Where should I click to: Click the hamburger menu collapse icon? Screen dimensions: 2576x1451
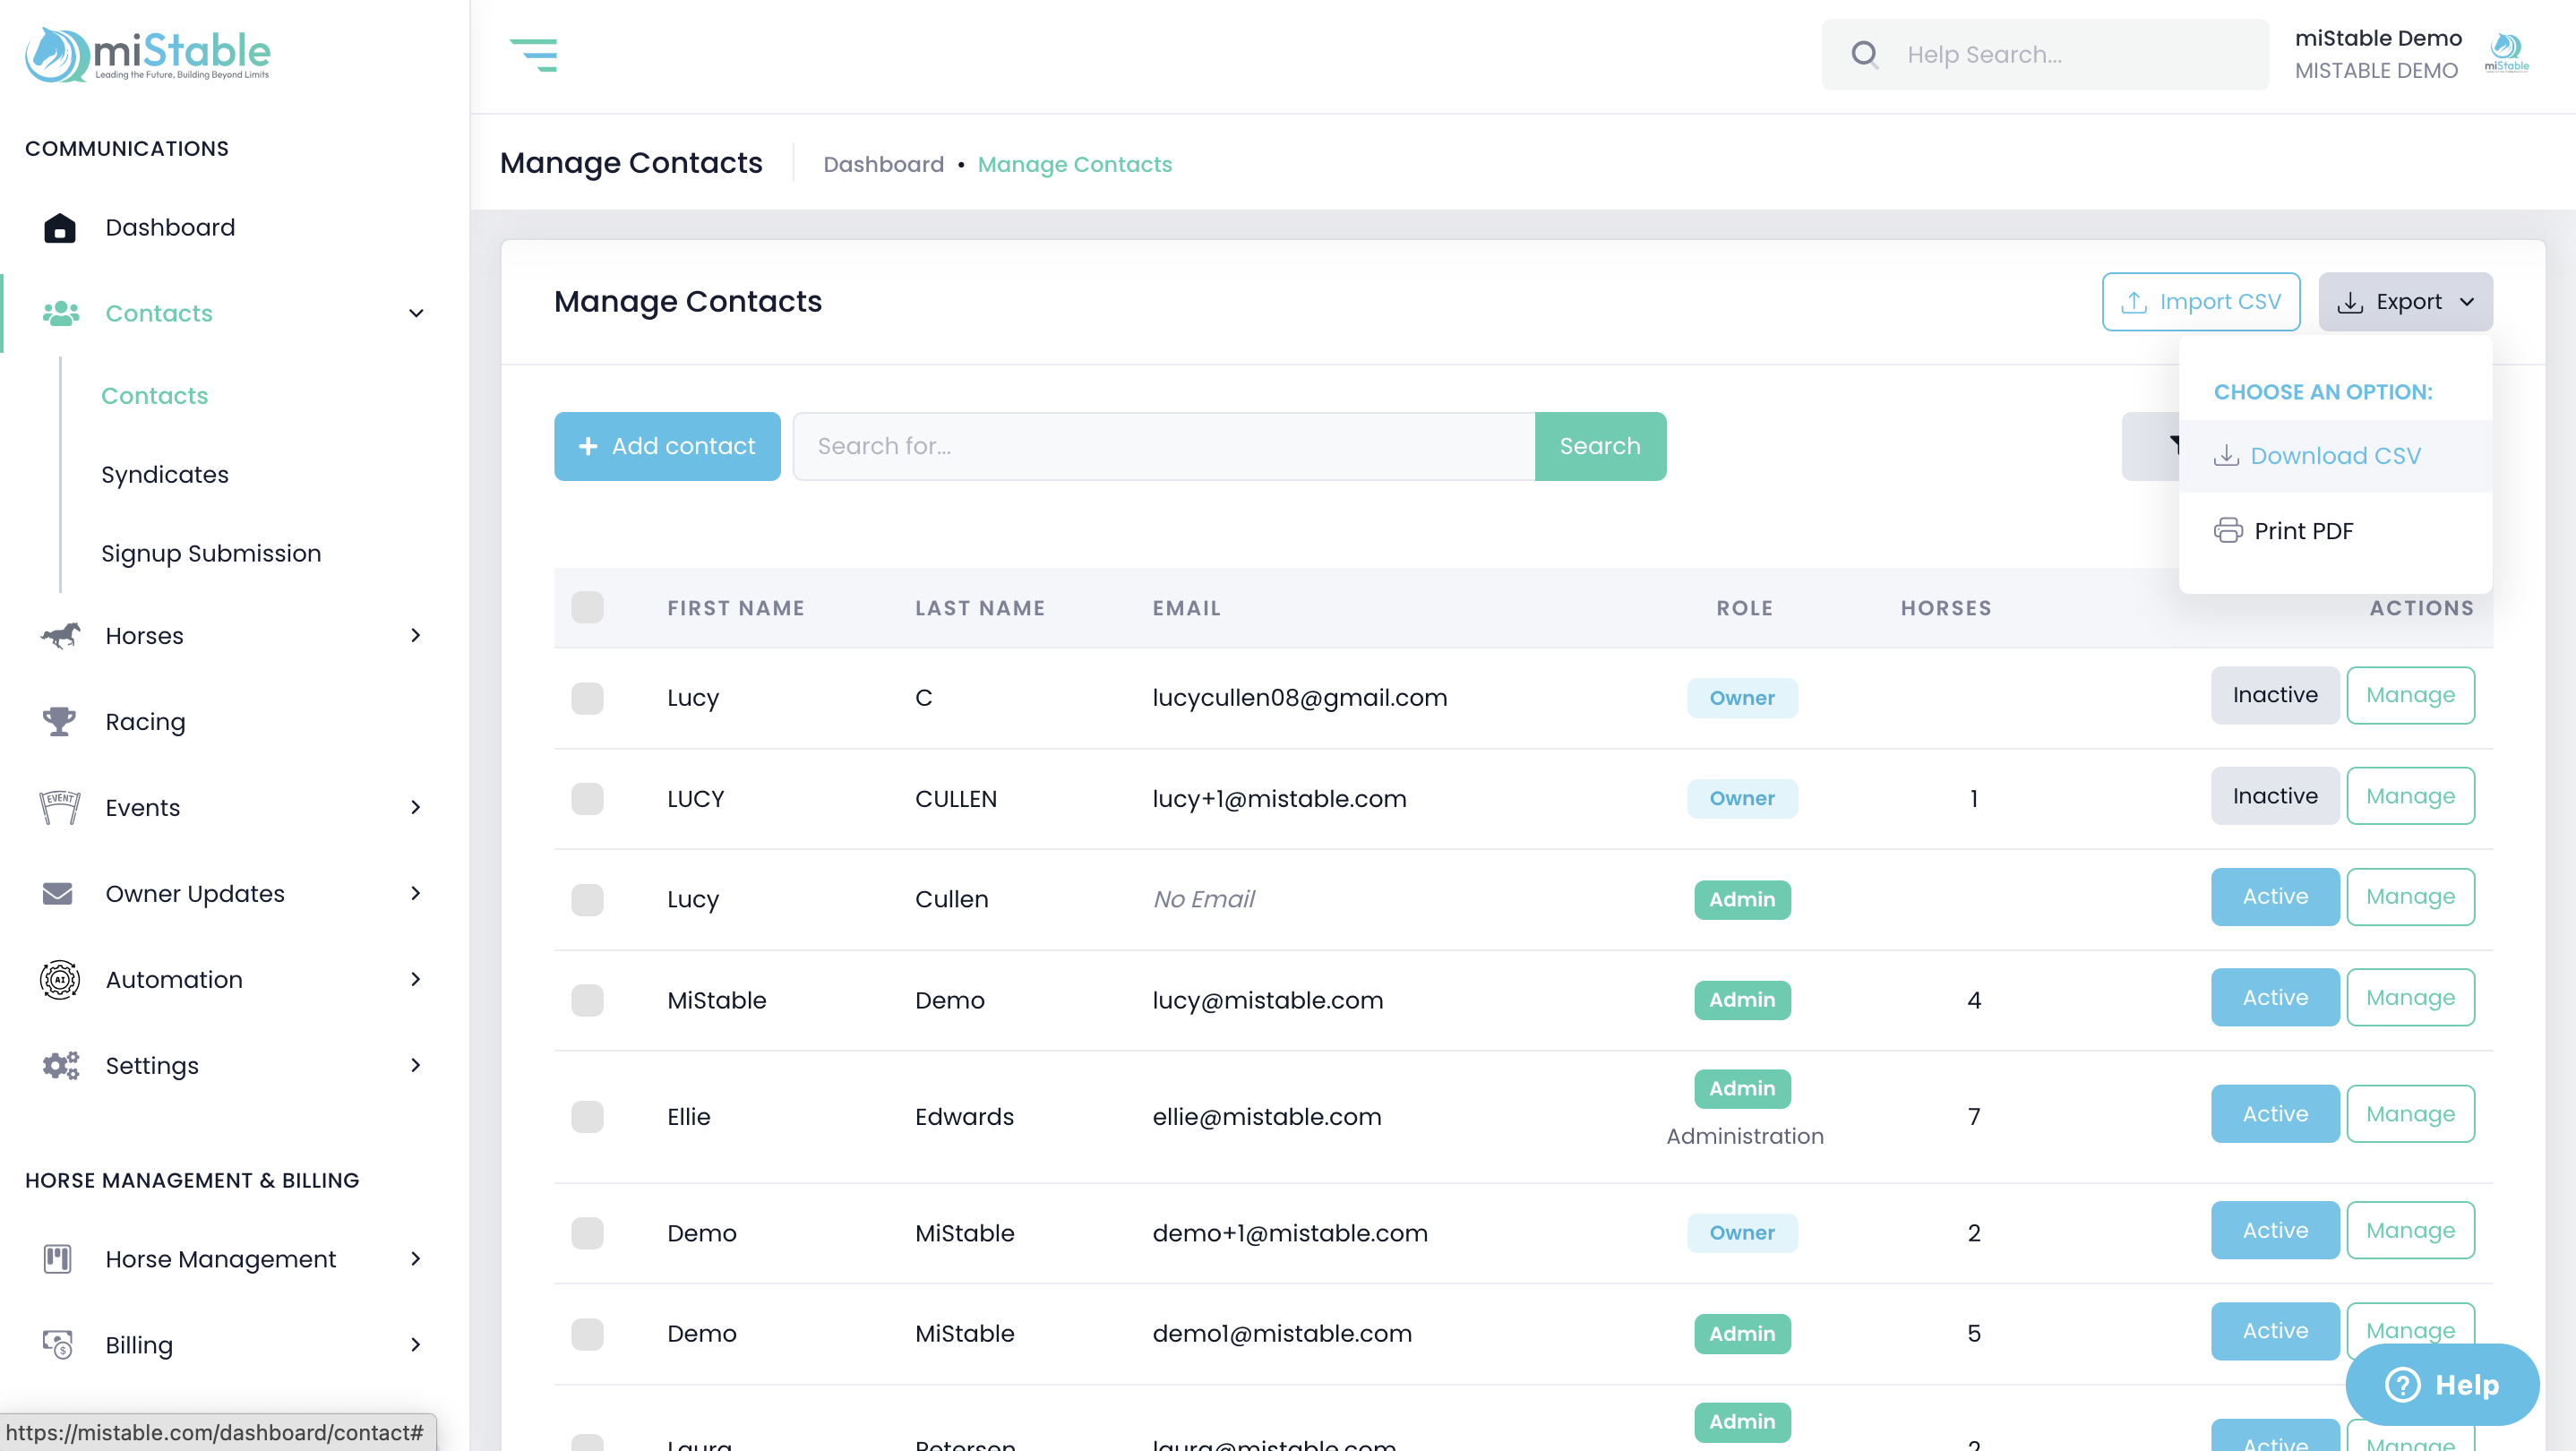pyautogui.click(x=533, y=55)
